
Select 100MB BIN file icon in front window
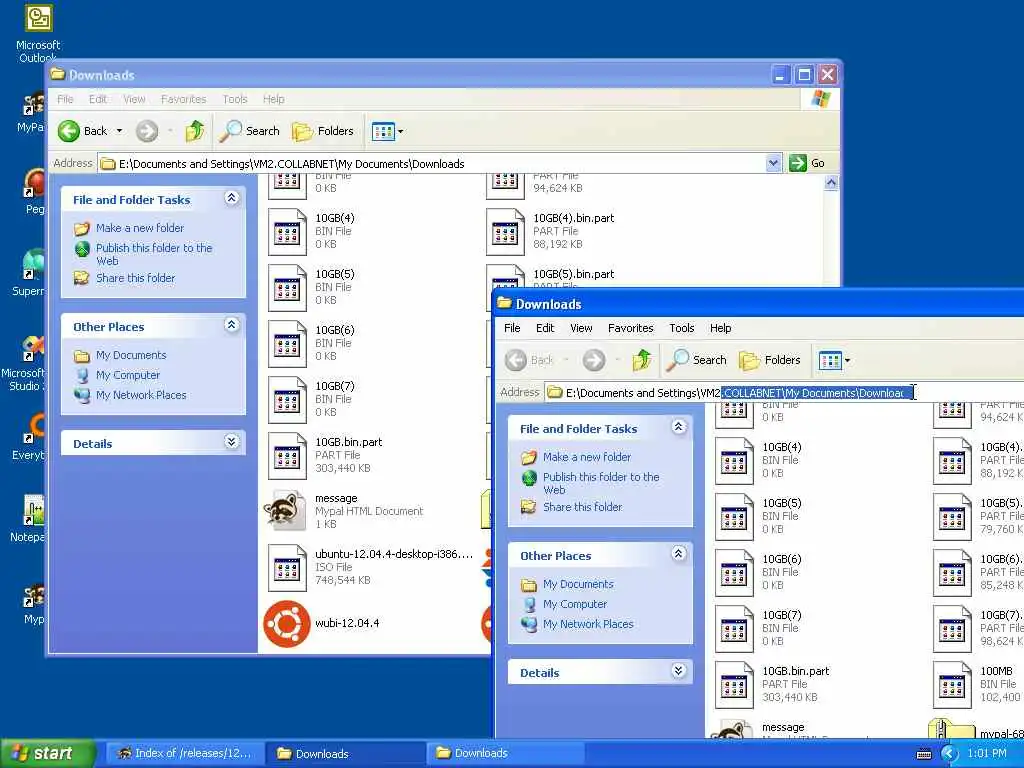click(x=952, y=685)
